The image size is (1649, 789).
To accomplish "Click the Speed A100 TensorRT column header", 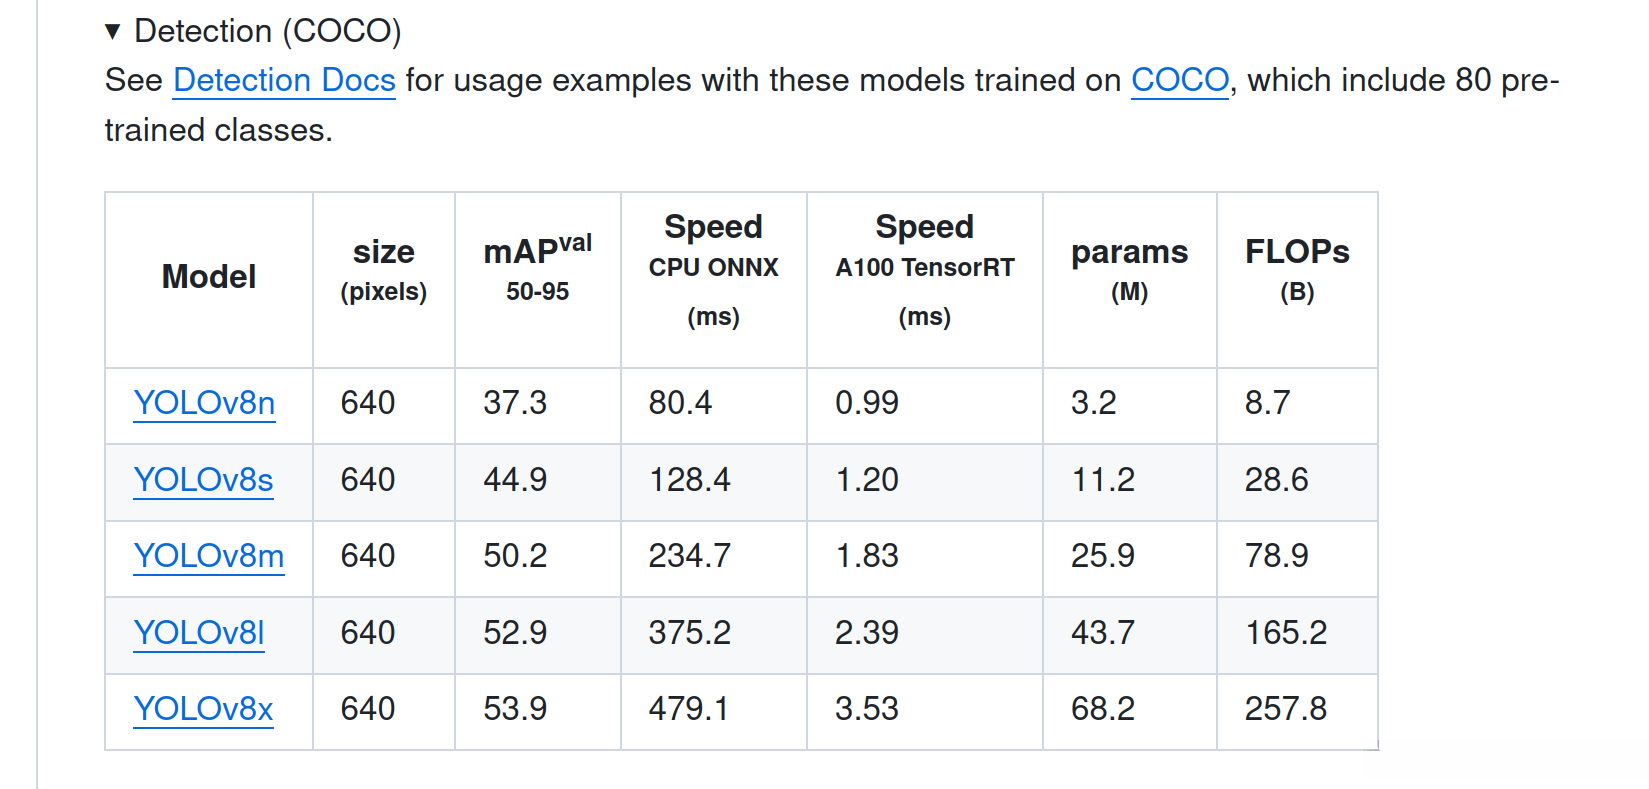I will coord(924,270).
